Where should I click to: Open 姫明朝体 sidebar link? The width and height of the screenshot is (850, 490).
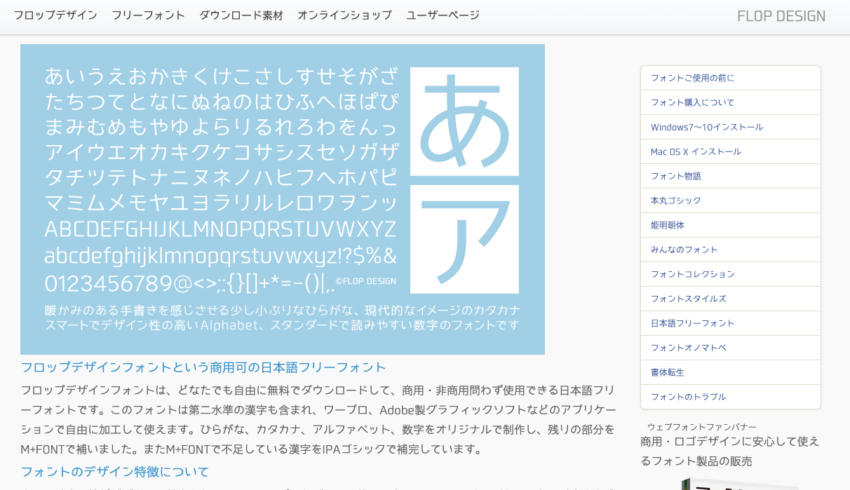coord(730,225)
